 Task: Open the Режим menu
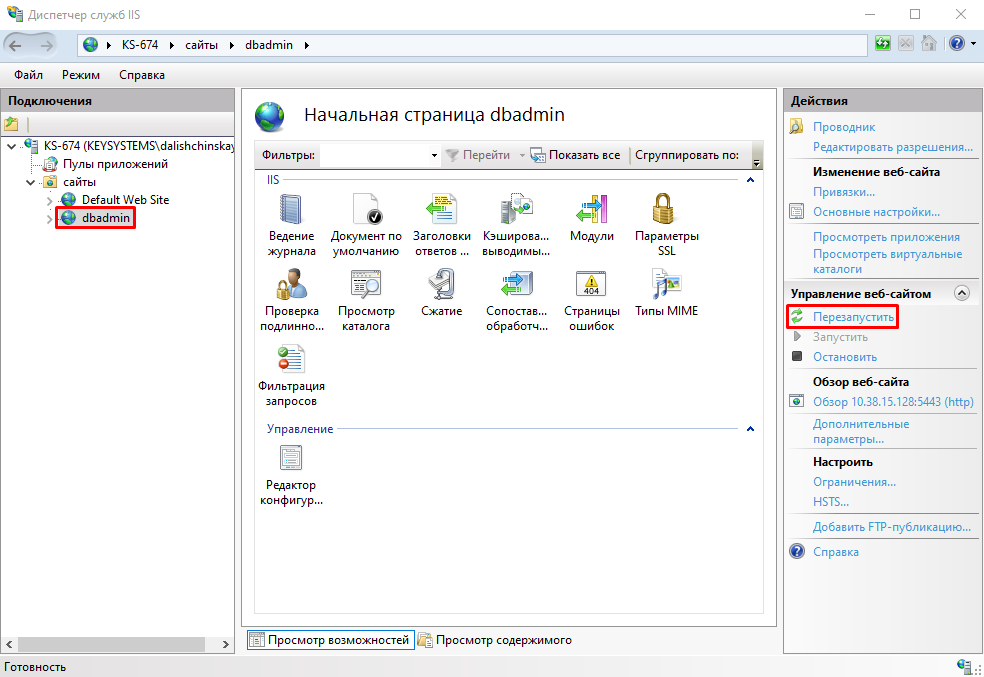click(x=80, y=75)
